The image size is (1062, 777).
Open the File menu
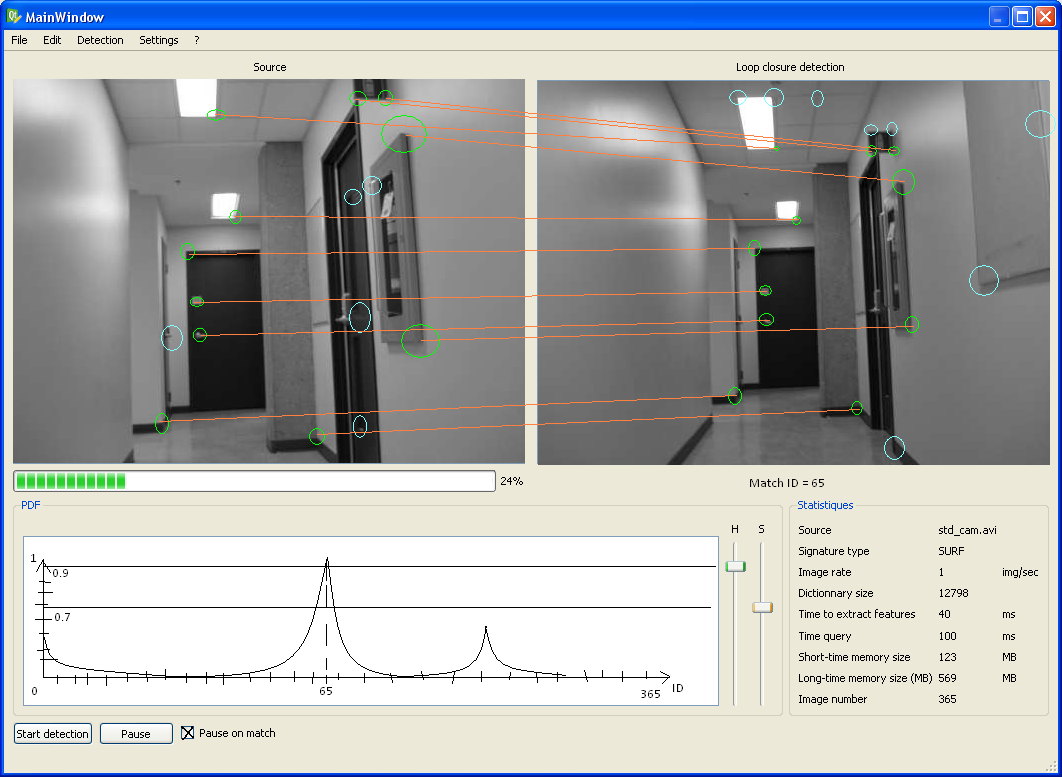[x=19, y=40]
